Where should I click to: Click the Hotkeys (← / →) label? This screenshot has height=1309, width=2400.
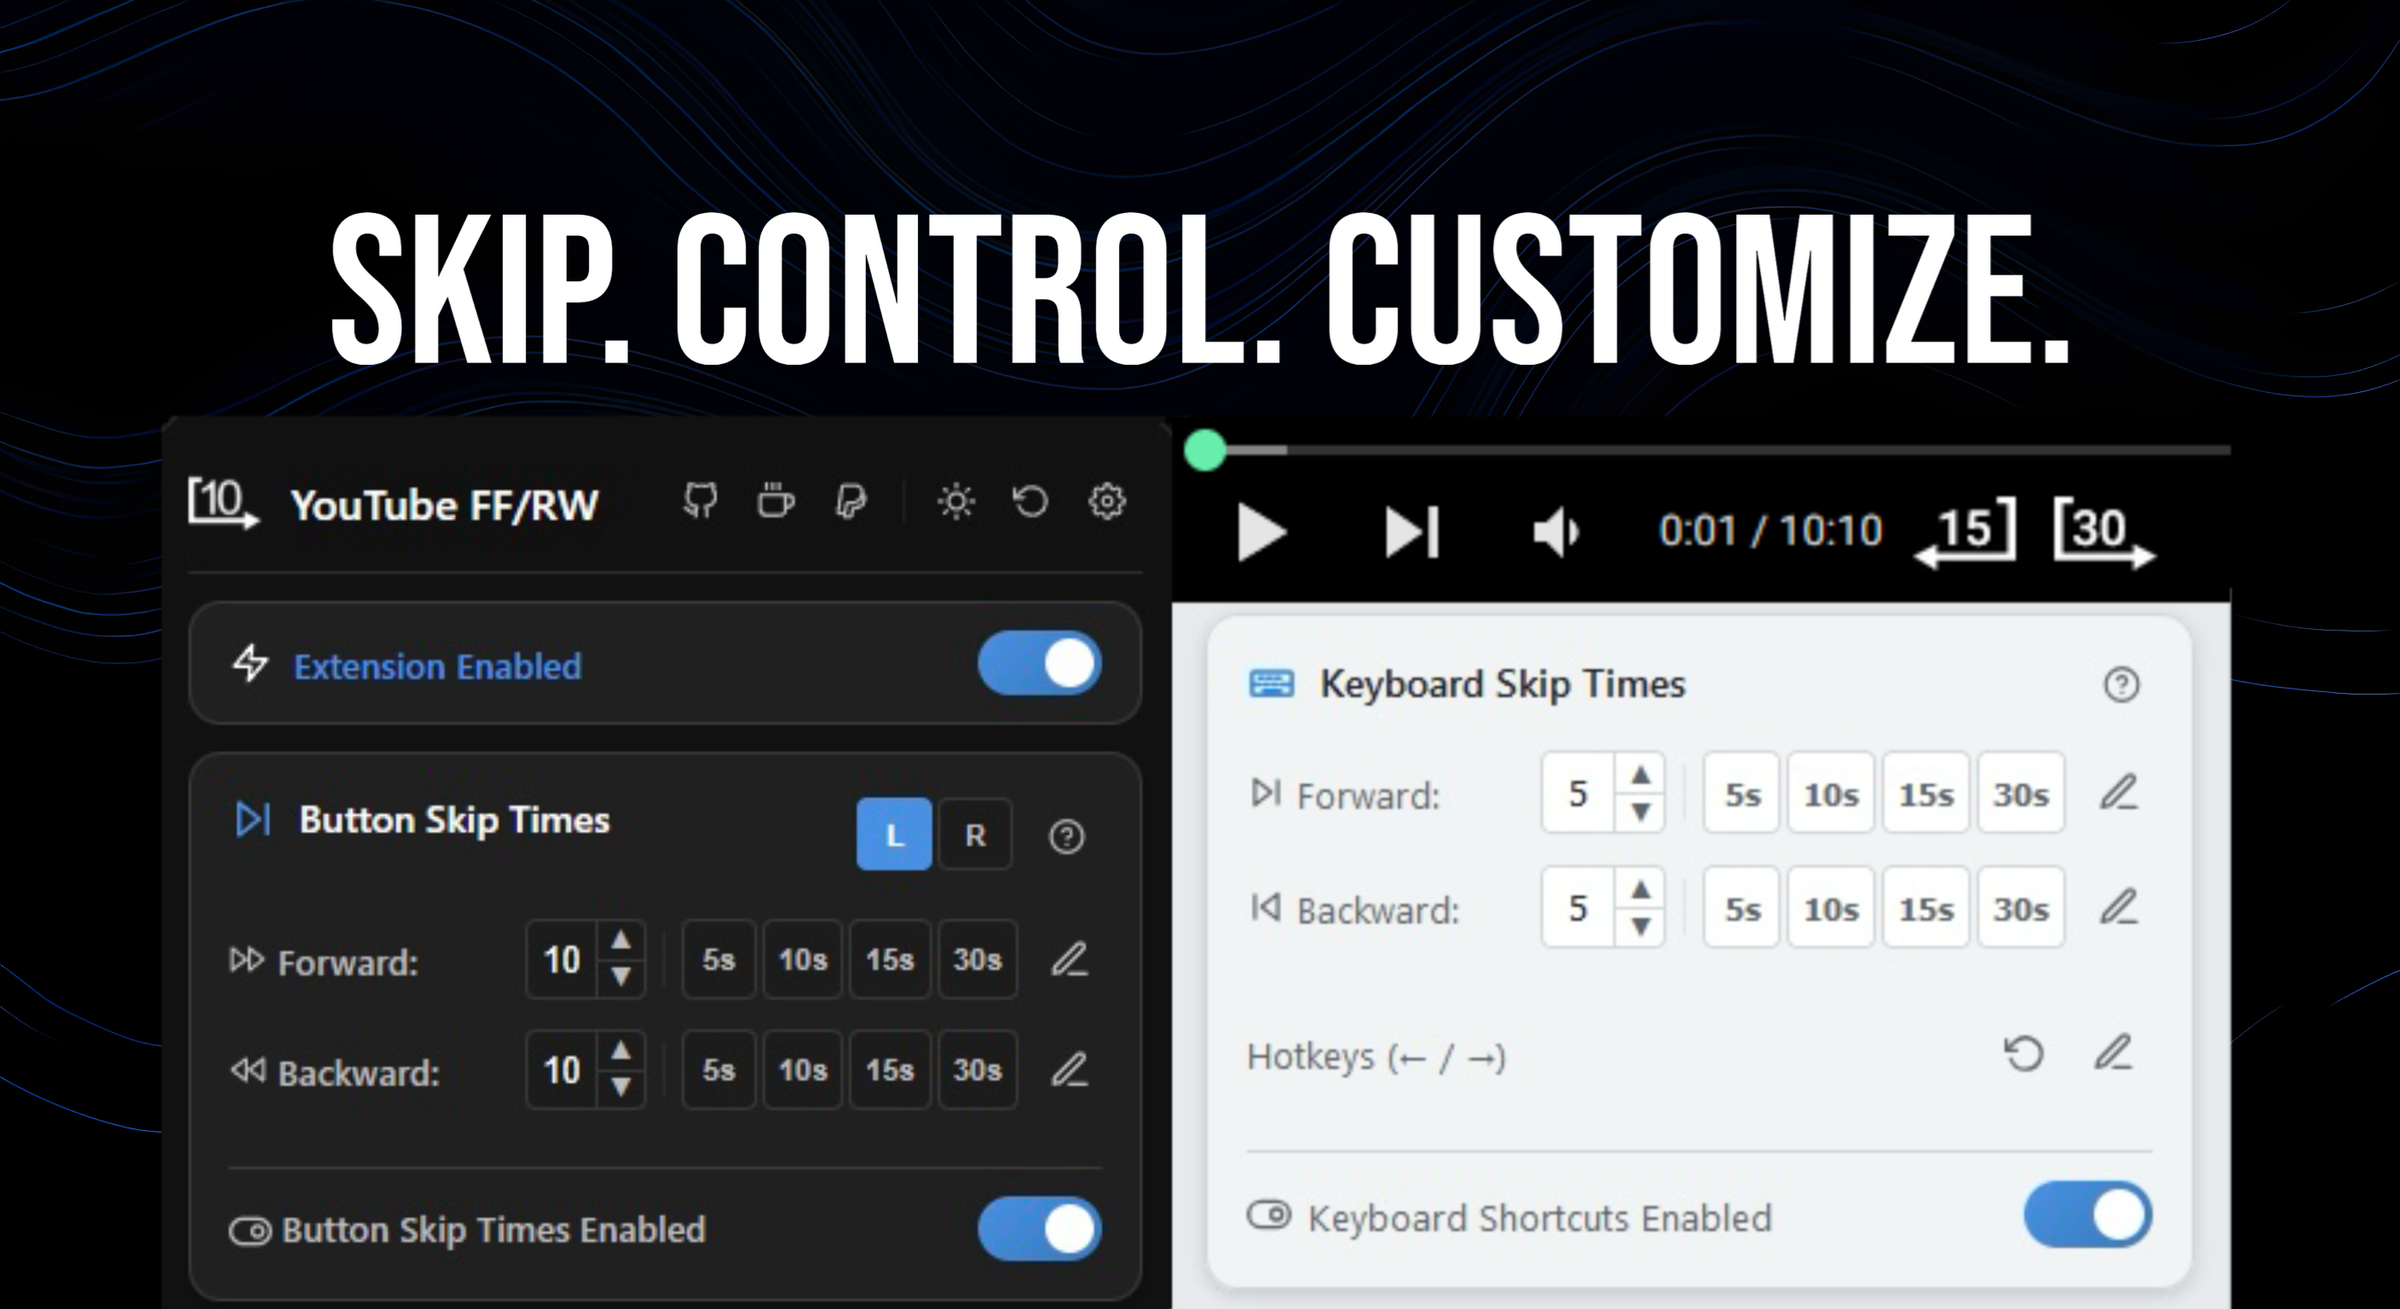[x=1376, y=1056]
